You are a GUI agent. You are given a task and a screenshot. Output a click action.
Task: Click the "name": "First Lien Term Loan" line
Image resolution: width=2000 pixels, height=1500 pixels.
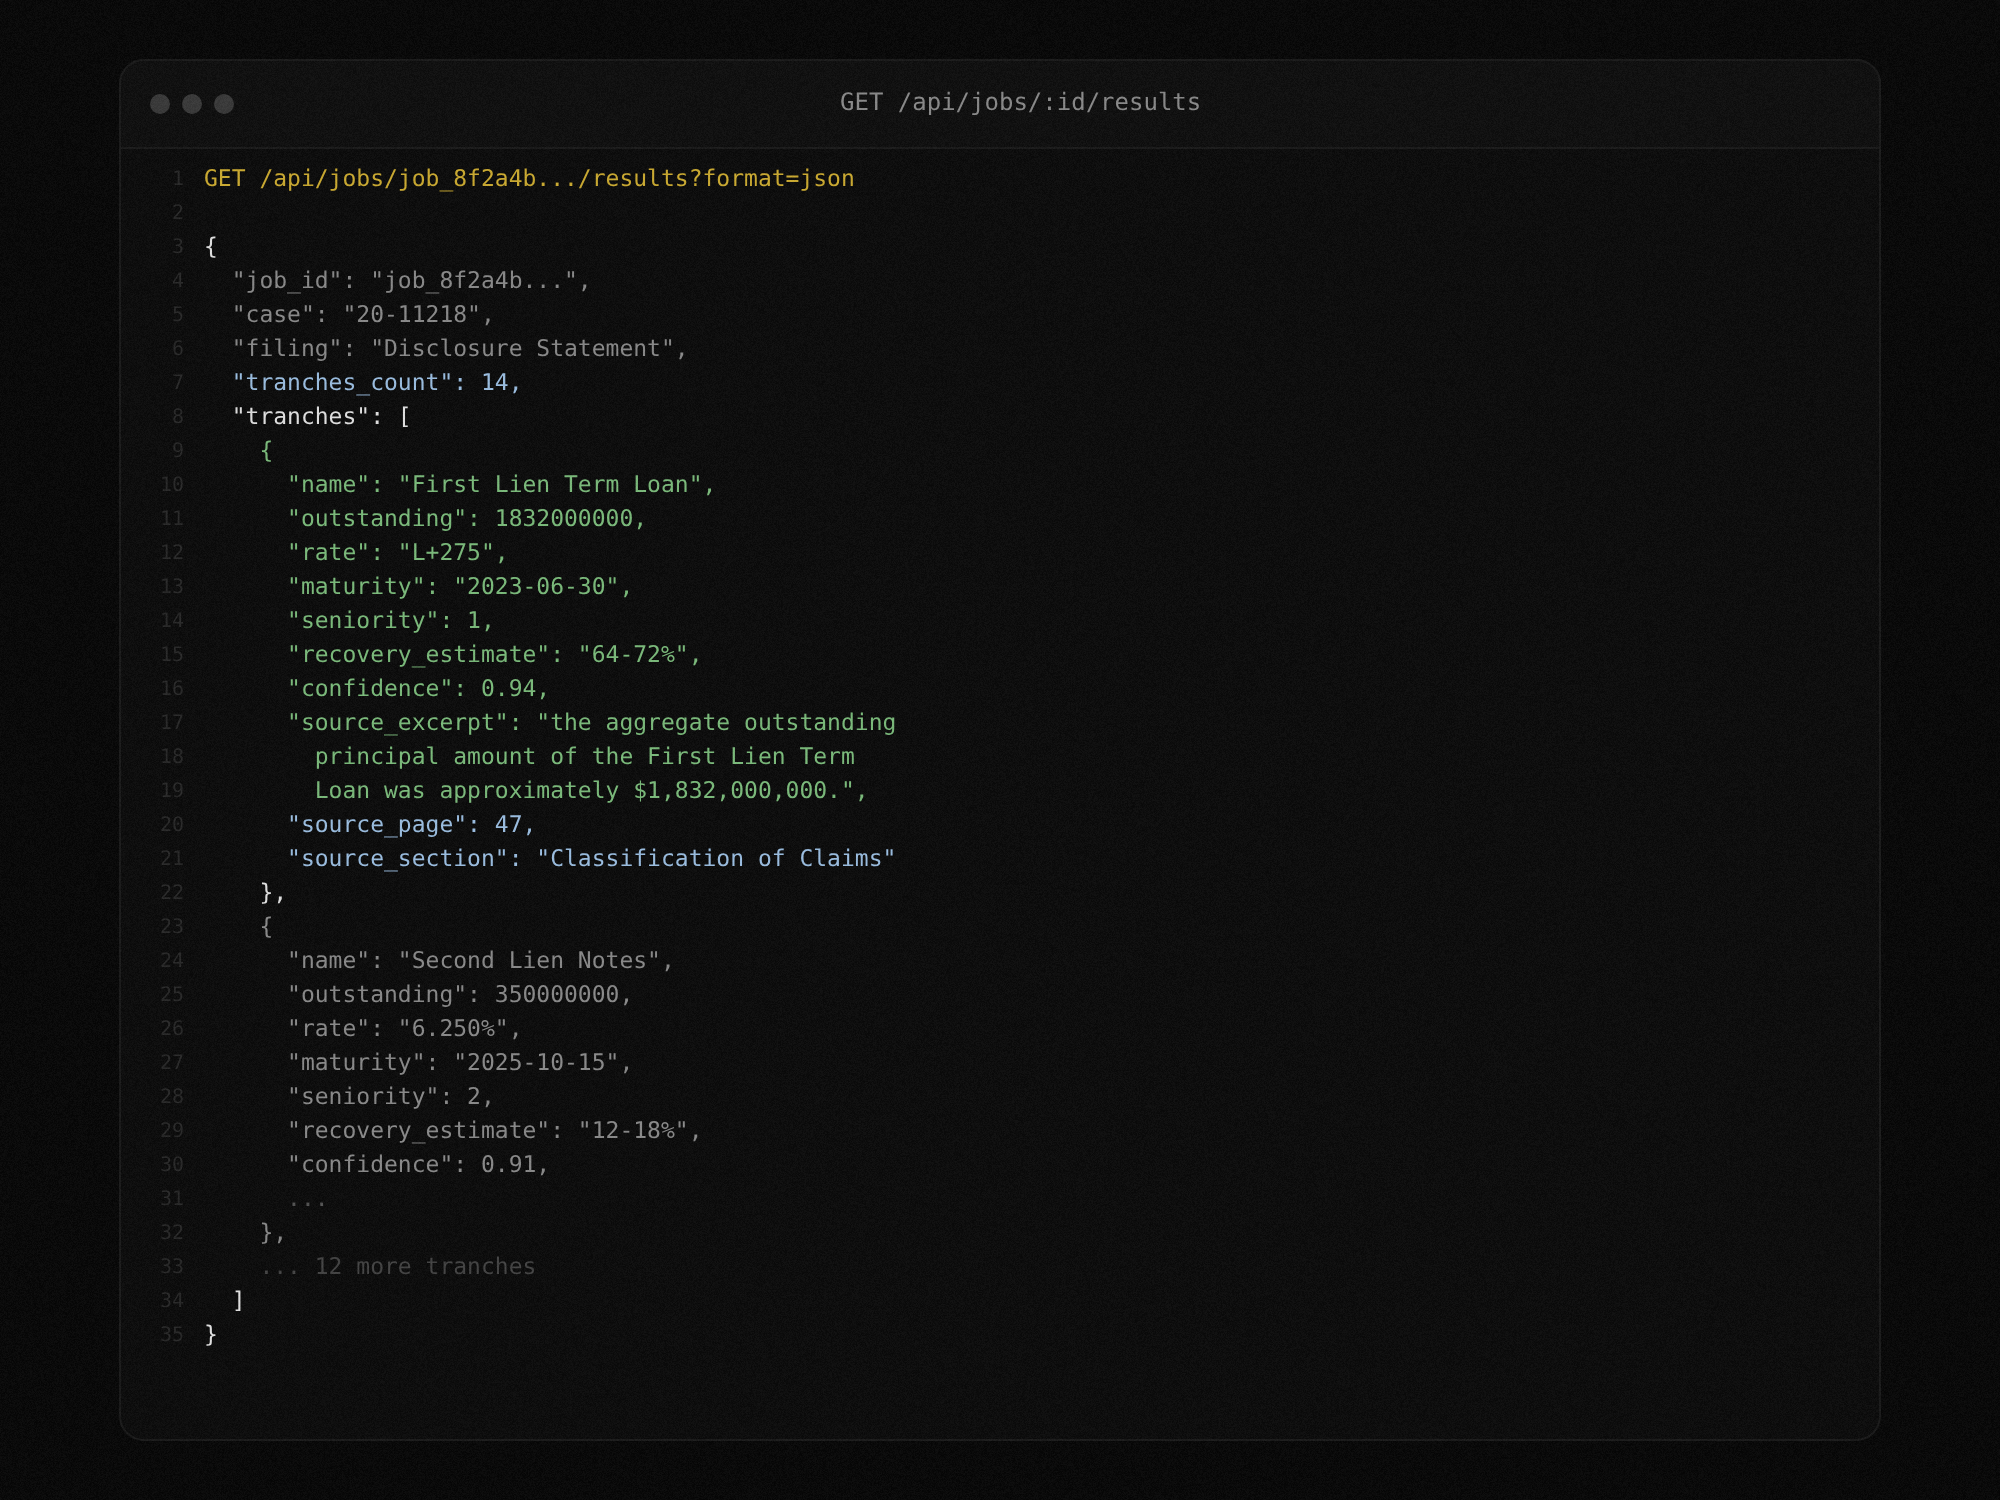(502, 484)
